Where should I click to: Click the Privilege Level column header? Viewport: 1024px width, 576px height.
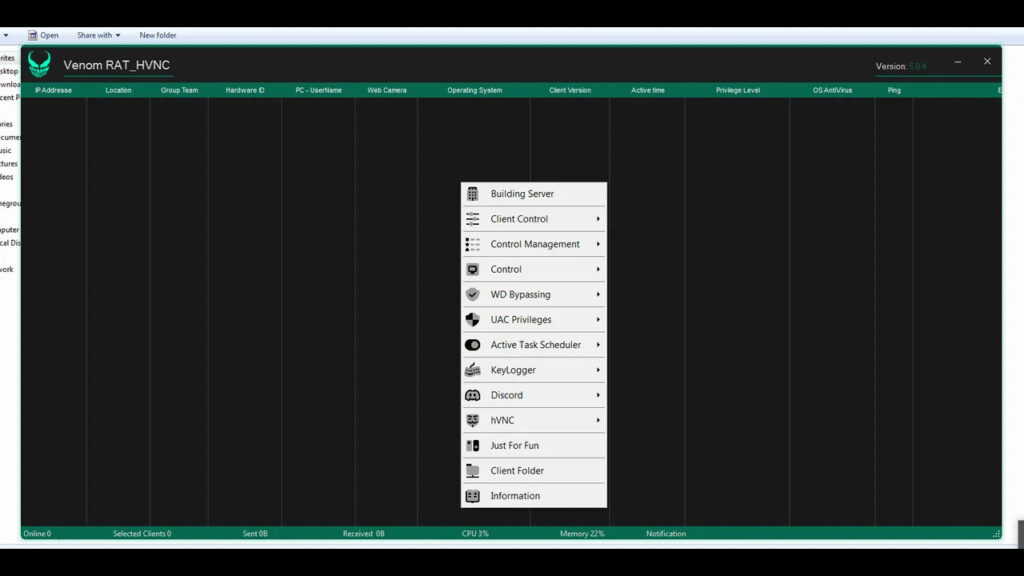[738, 90]
